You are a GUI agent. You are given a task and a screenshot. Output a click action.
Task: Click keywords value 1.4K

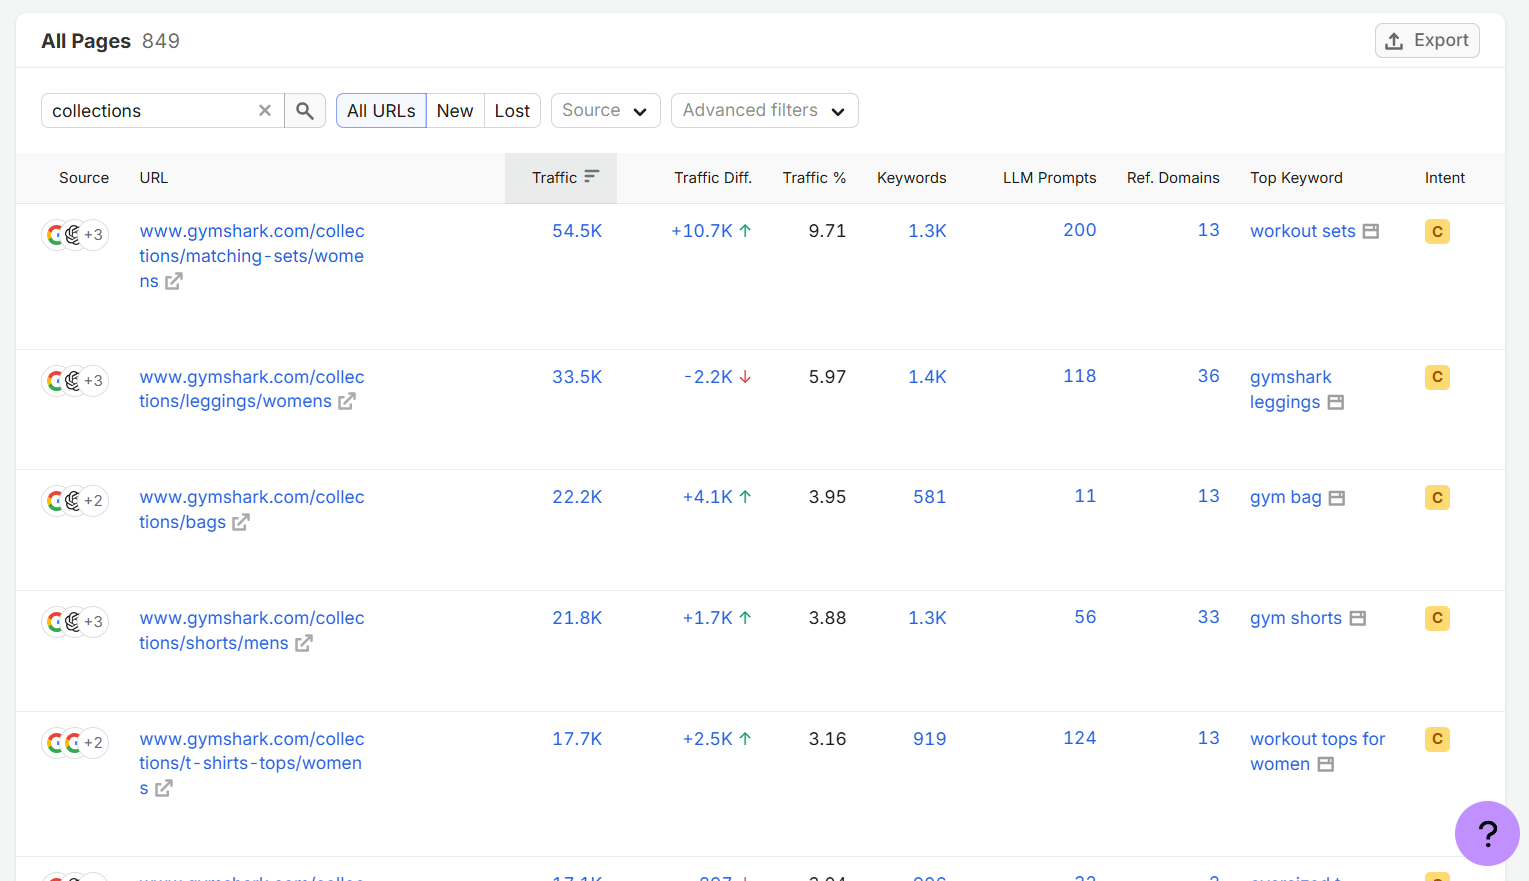(927, 377)
